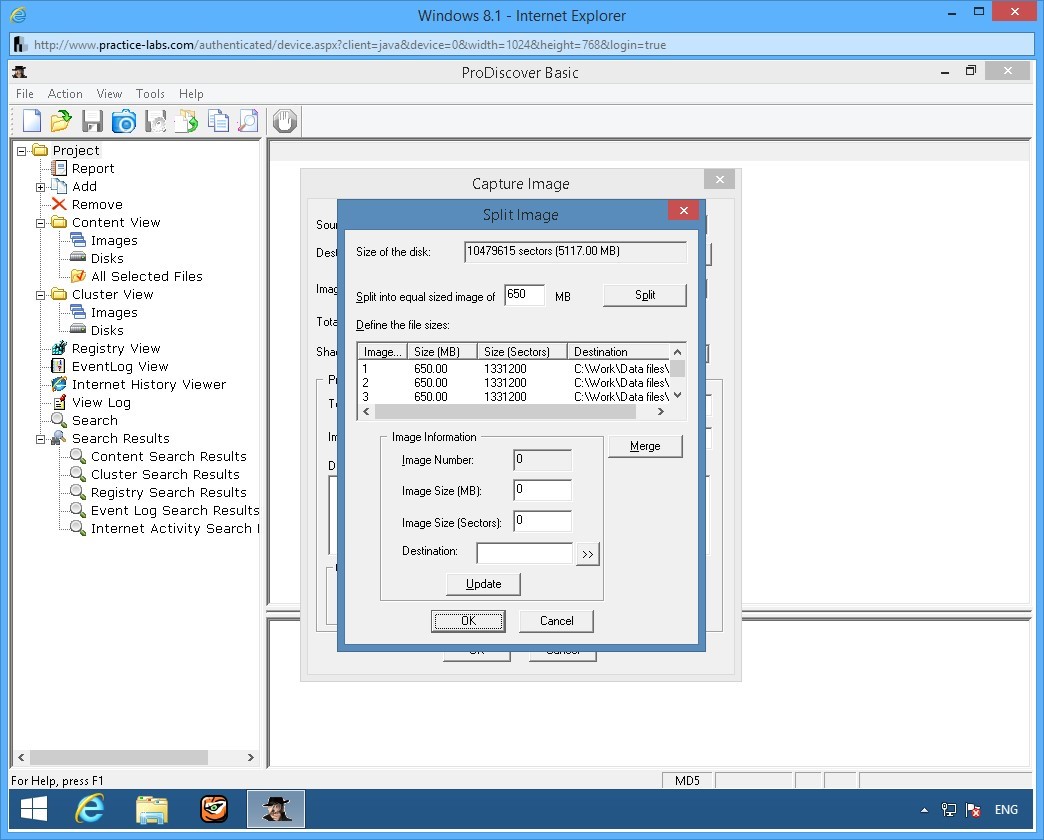Screen dimensions: 1044x840
Task: Select Internet History Viewer tree item
Action: click(148, 385)
